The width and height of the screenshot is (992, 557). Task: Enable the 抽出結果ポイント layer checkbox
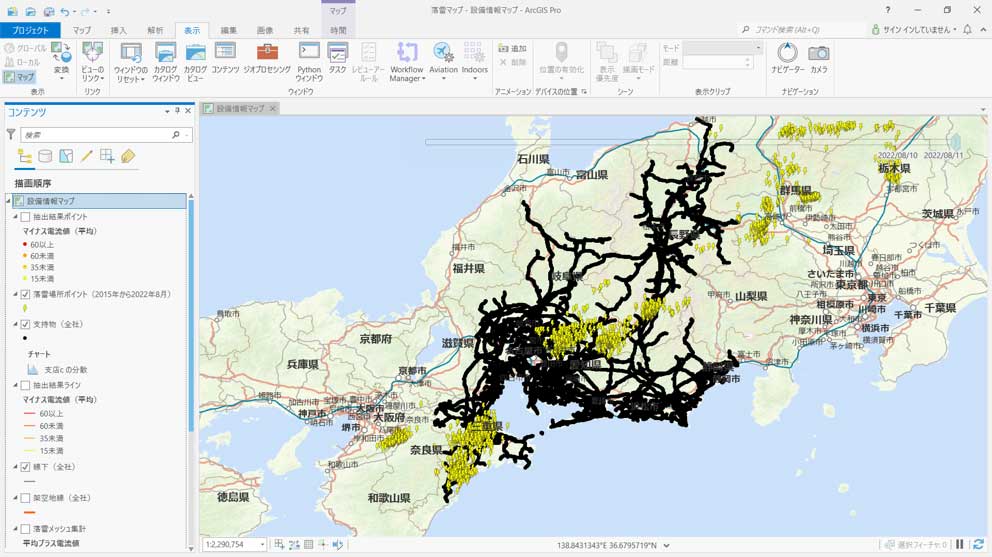click(26, 217)
